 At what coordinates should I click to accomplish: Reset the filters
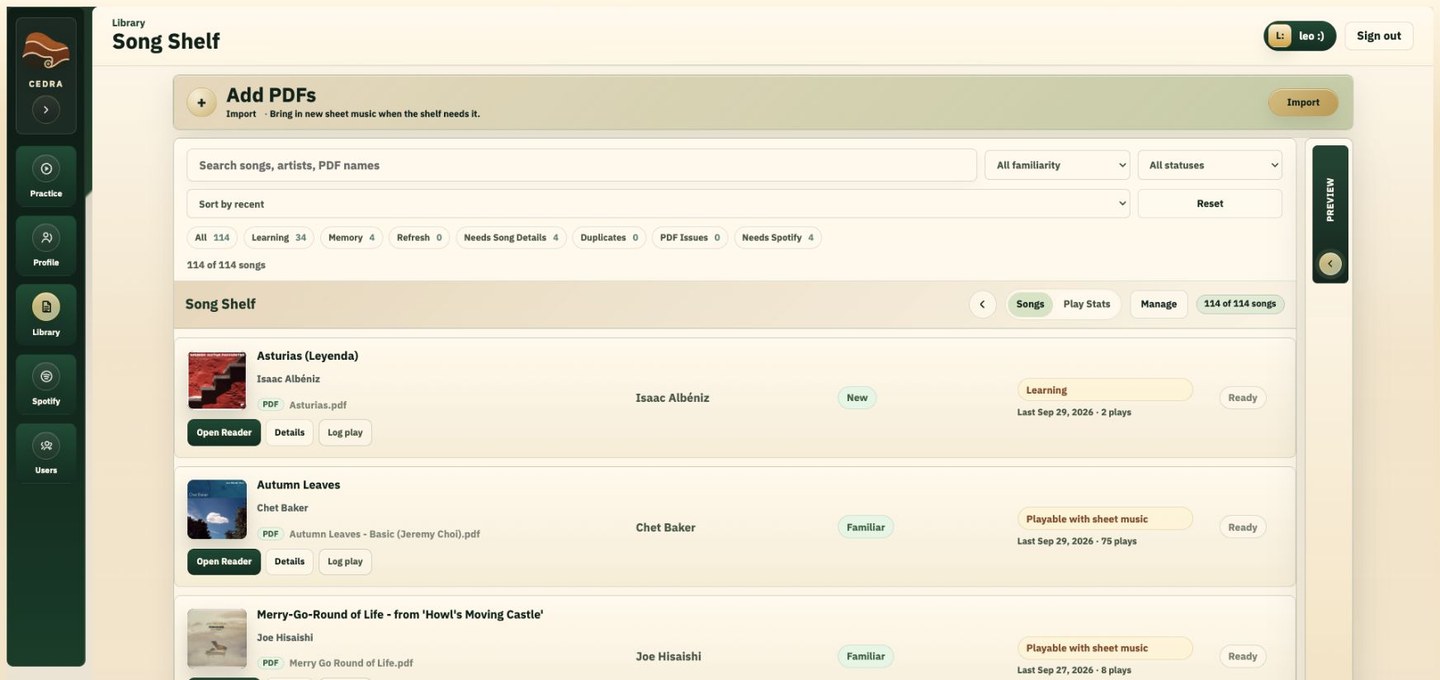tap(1209, 204)
